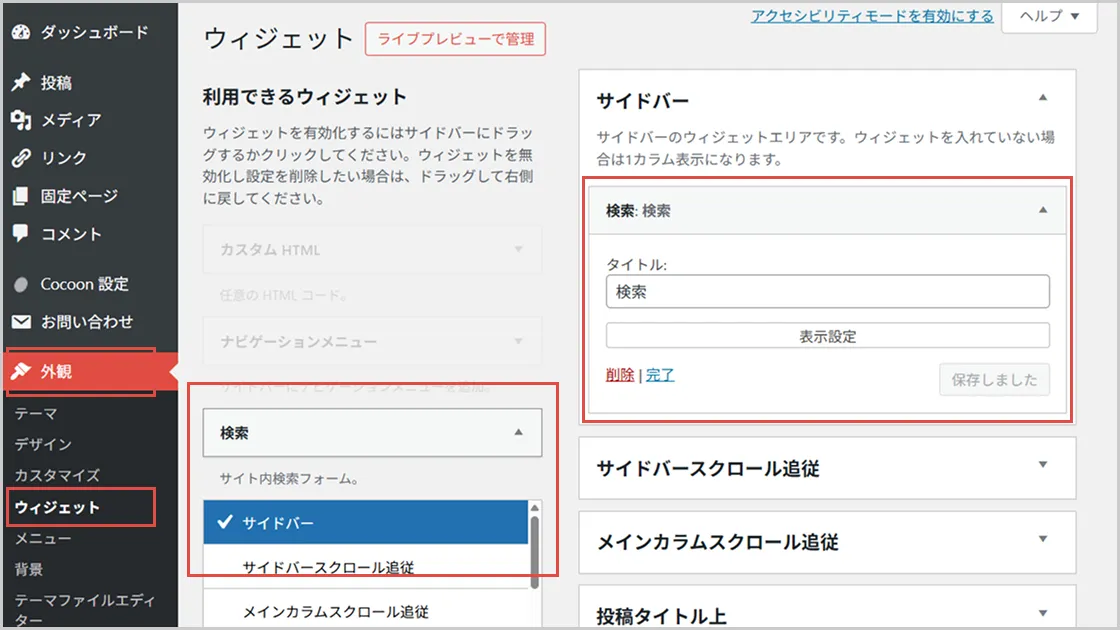Click the タイトル text field

[x=827, y=292]
